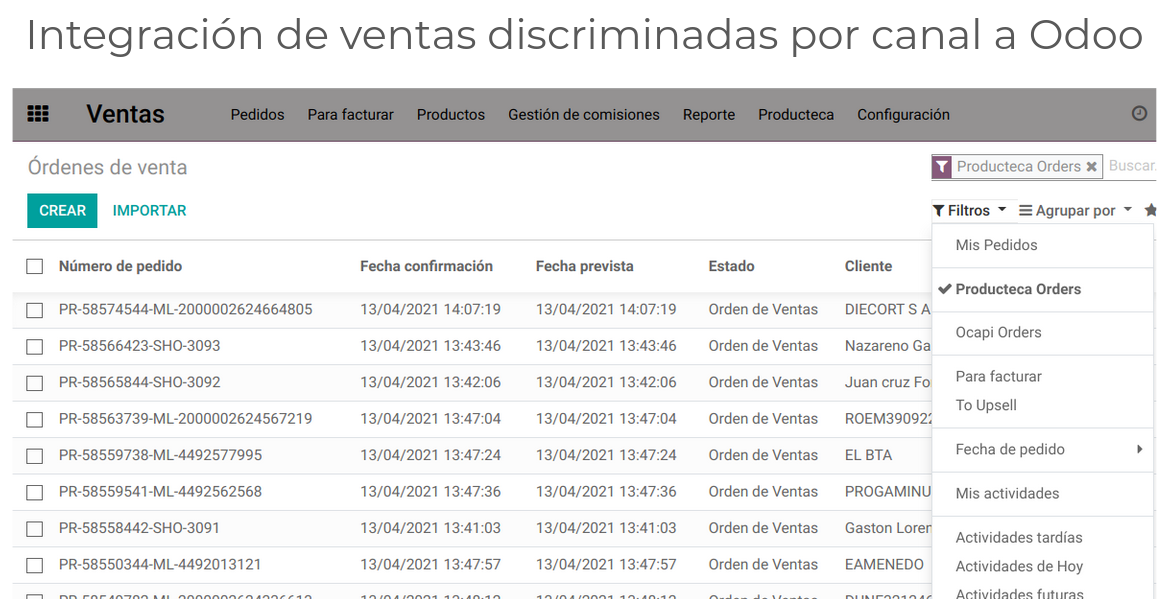This screenshot has width=1165, height=599.
Task: Open order PR-58558442-SHO-3091
Action: [140, 528]
